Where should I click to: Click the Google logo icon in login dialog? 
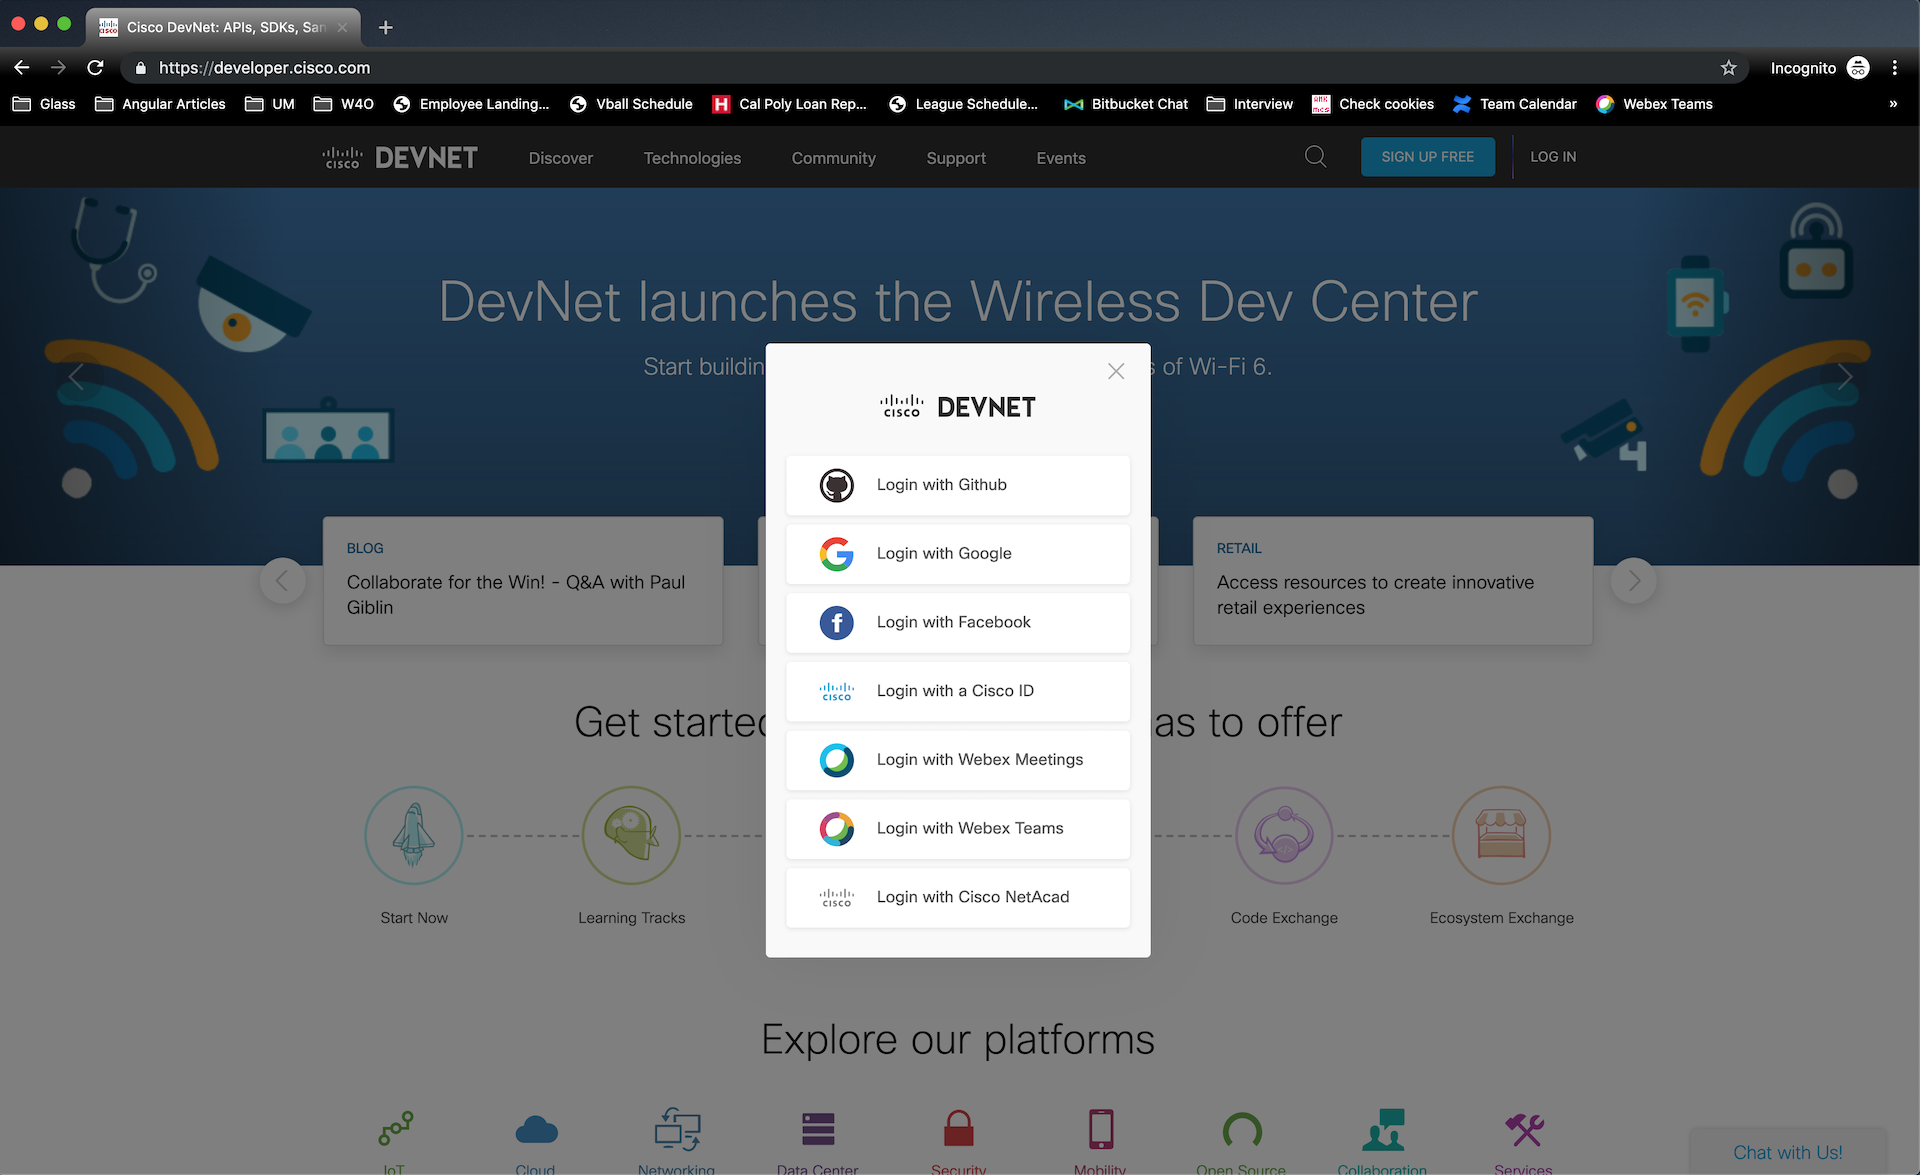[x=837, y=554]
